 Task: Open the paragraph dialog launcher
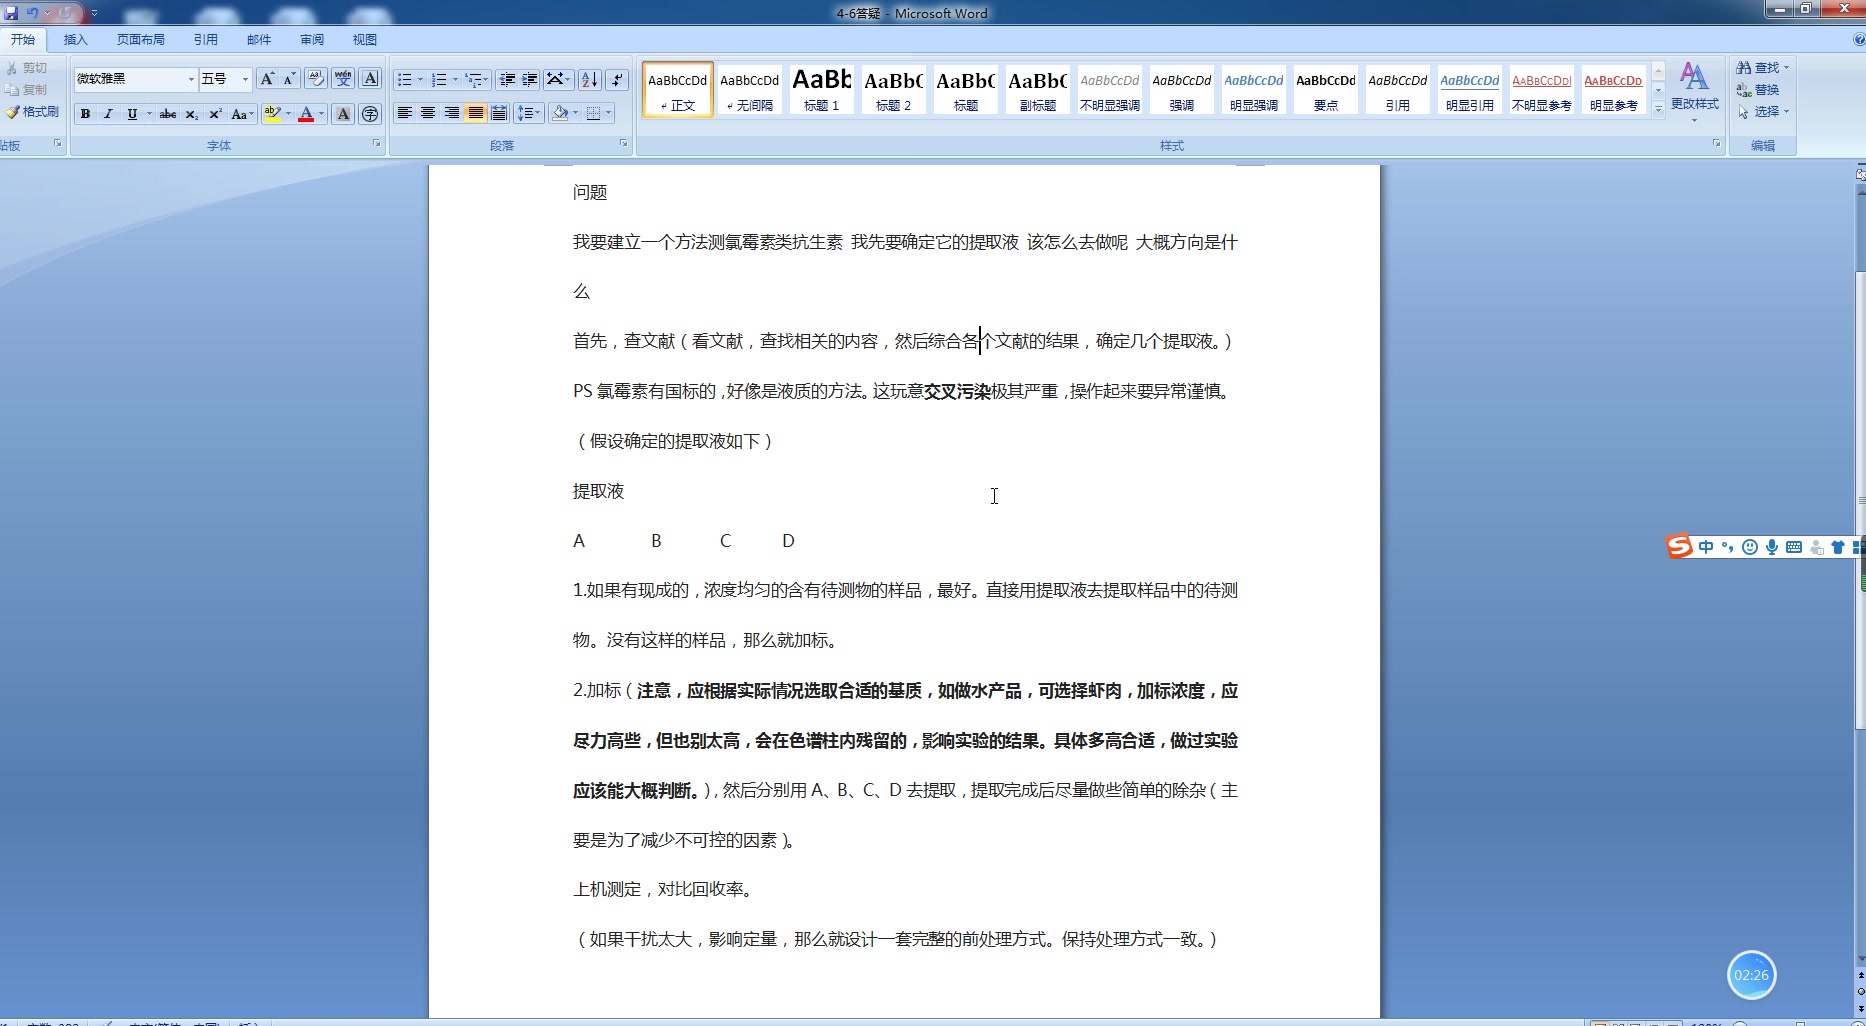point(624,144)
